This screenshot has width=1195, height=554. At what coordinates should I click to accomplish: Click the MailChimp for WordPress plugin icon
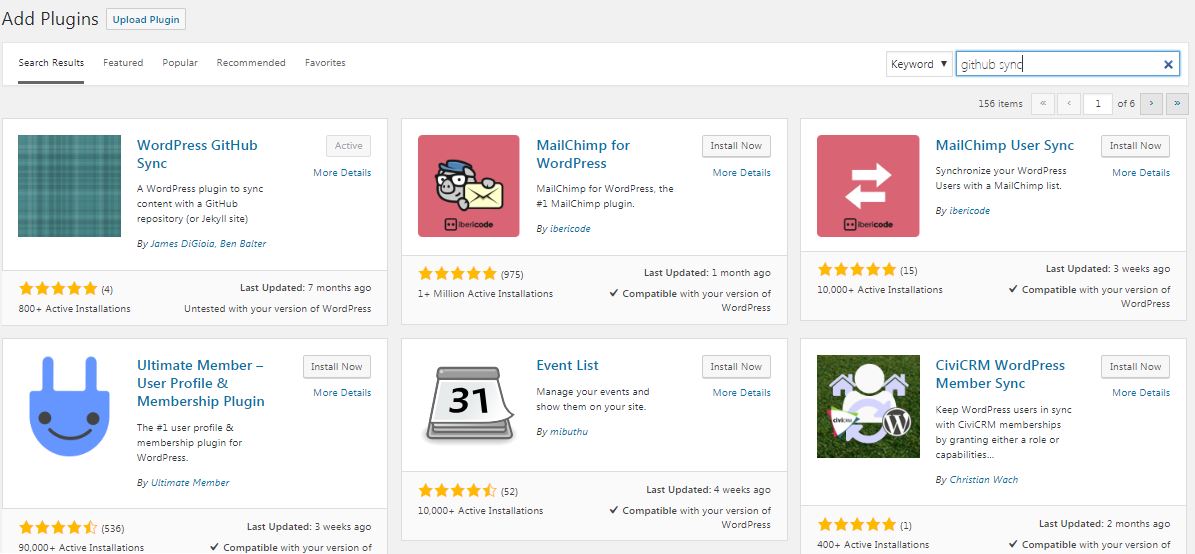coord(469,186)
